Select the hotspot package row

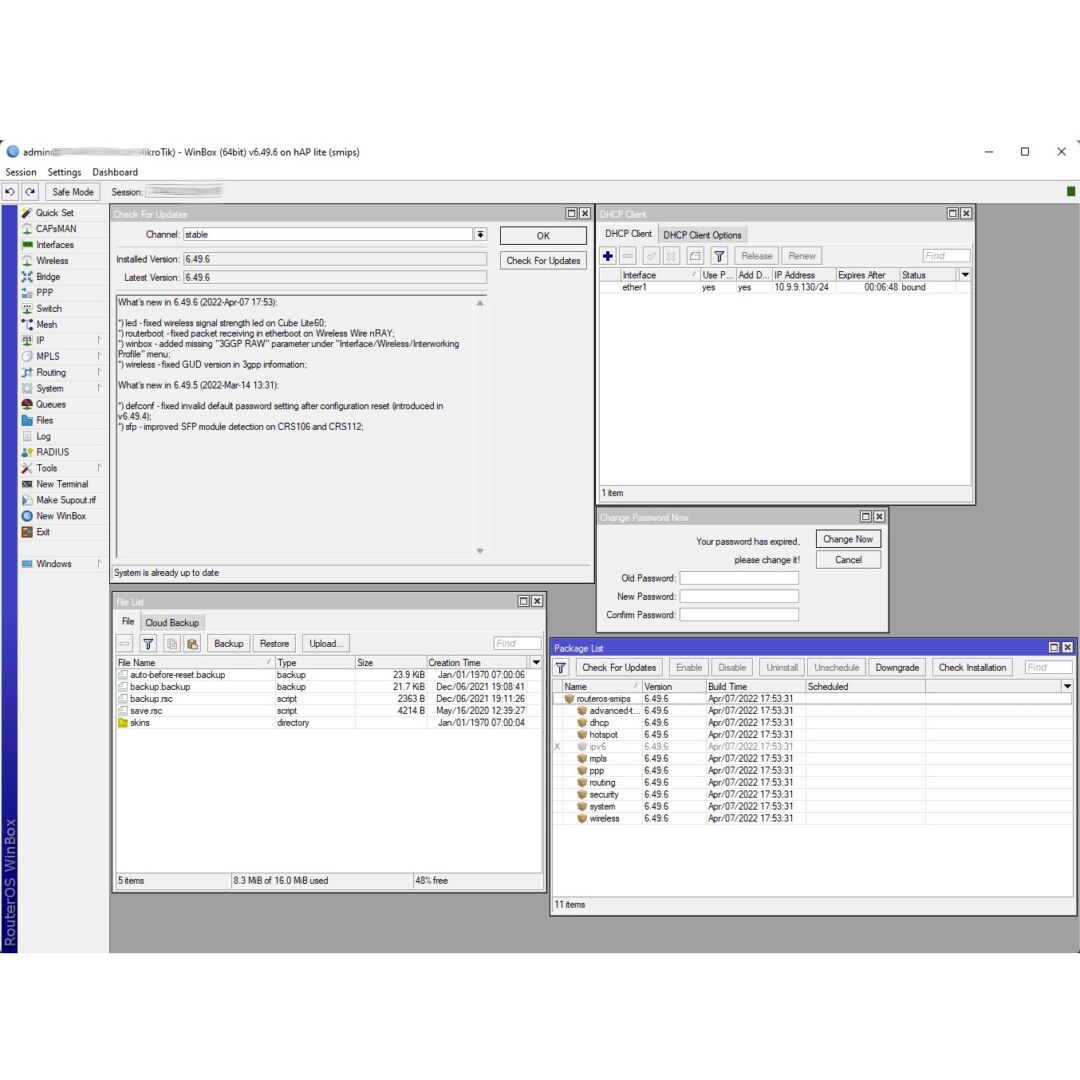813,734
